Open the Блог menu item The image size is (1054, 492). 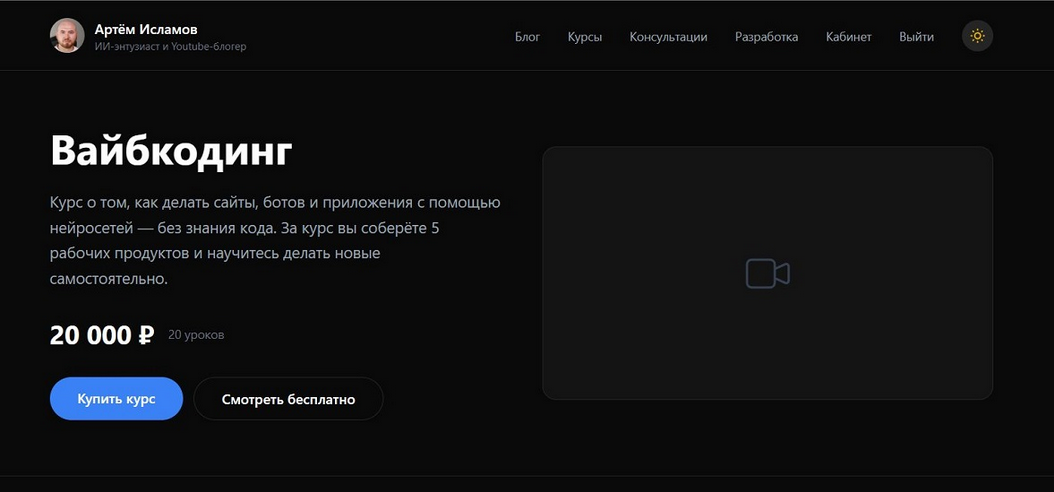[528, 37]
